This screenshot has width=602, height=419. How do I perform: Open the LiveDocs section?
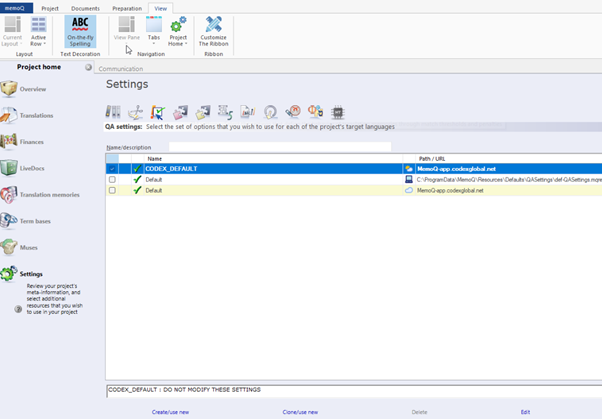coord(22,168)
